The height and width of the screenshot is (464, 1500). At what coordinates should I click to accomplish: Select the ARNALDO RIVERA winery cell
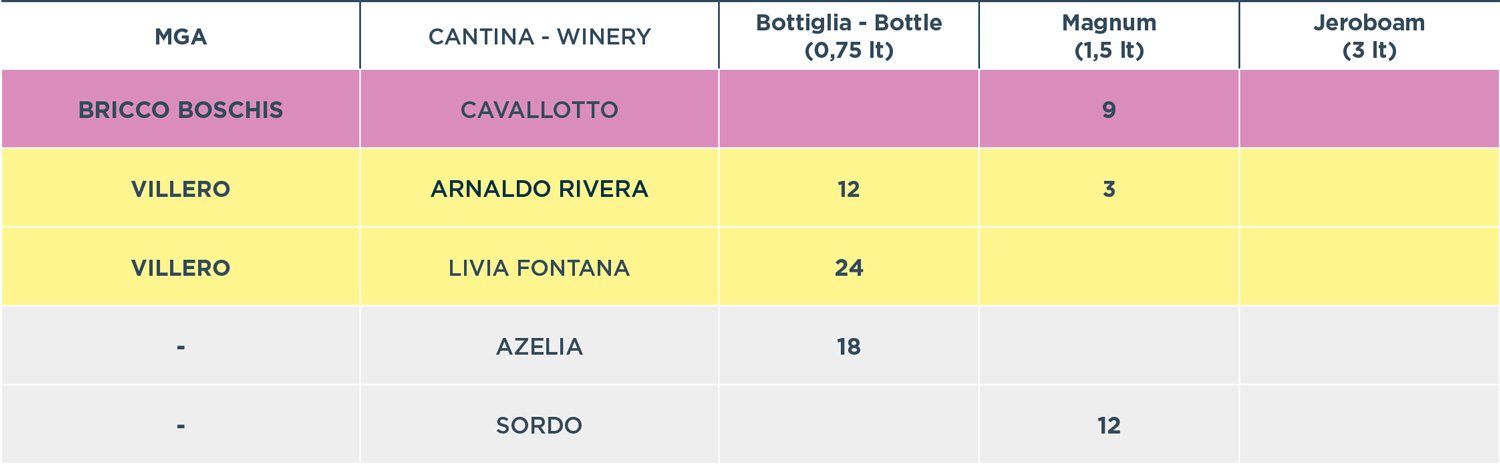point(539,189)
